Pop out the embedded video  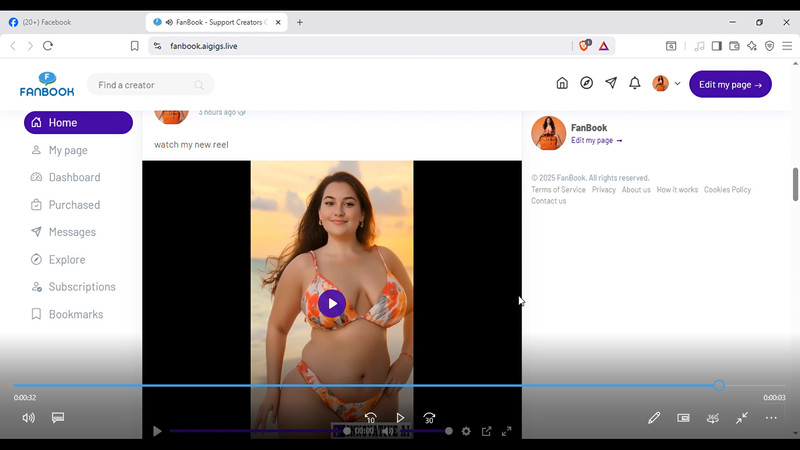(x=486, y=431)
